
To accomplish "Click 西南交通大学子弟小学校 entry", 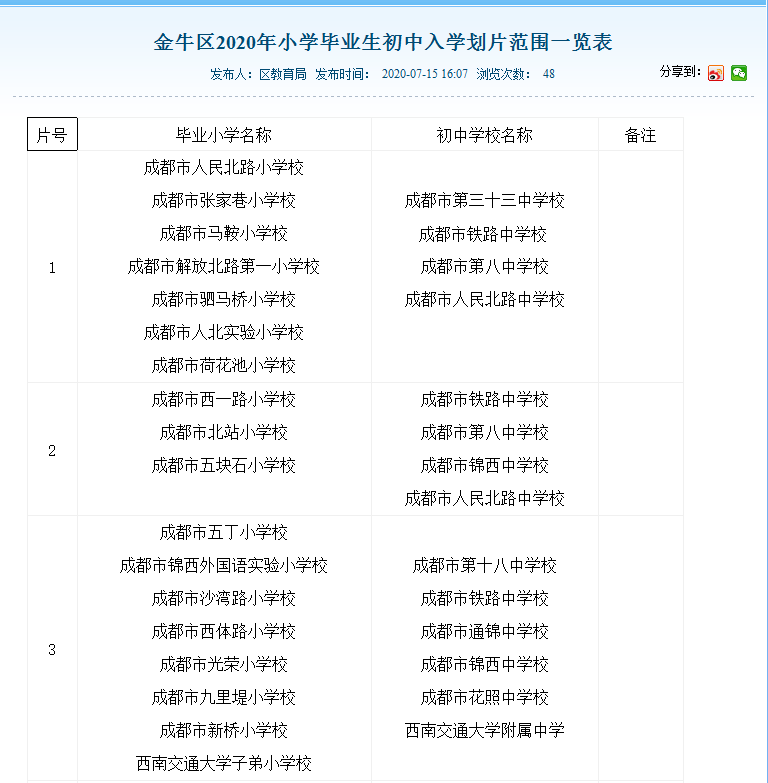I will tap(224, 763).
